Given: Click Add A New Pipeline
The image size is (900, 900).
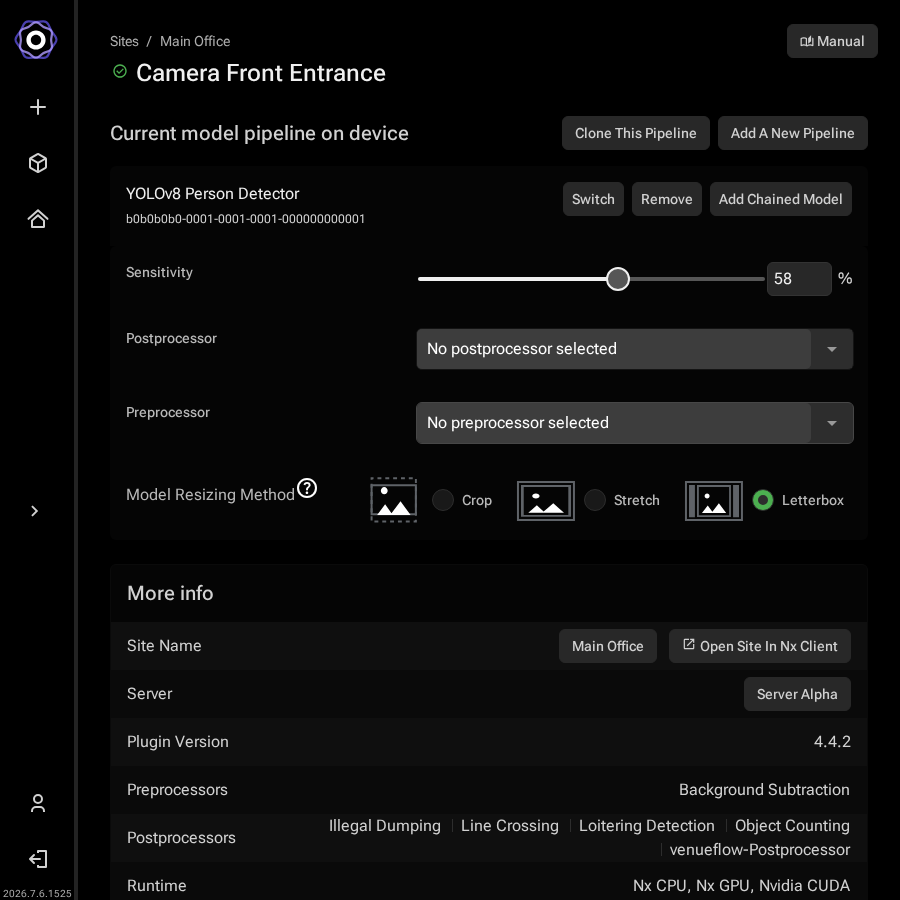Looking at the screenshot, I should 792,133.
